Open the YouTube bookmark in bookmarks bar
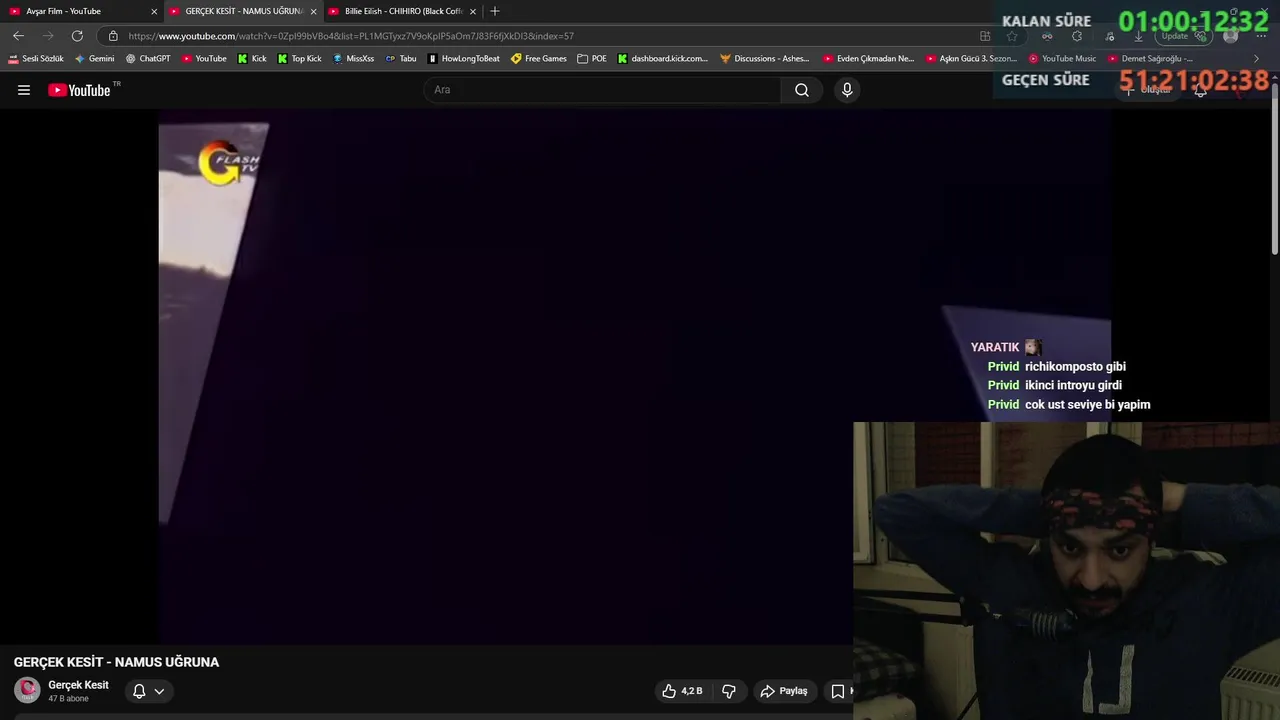 (x=204, y=59)
